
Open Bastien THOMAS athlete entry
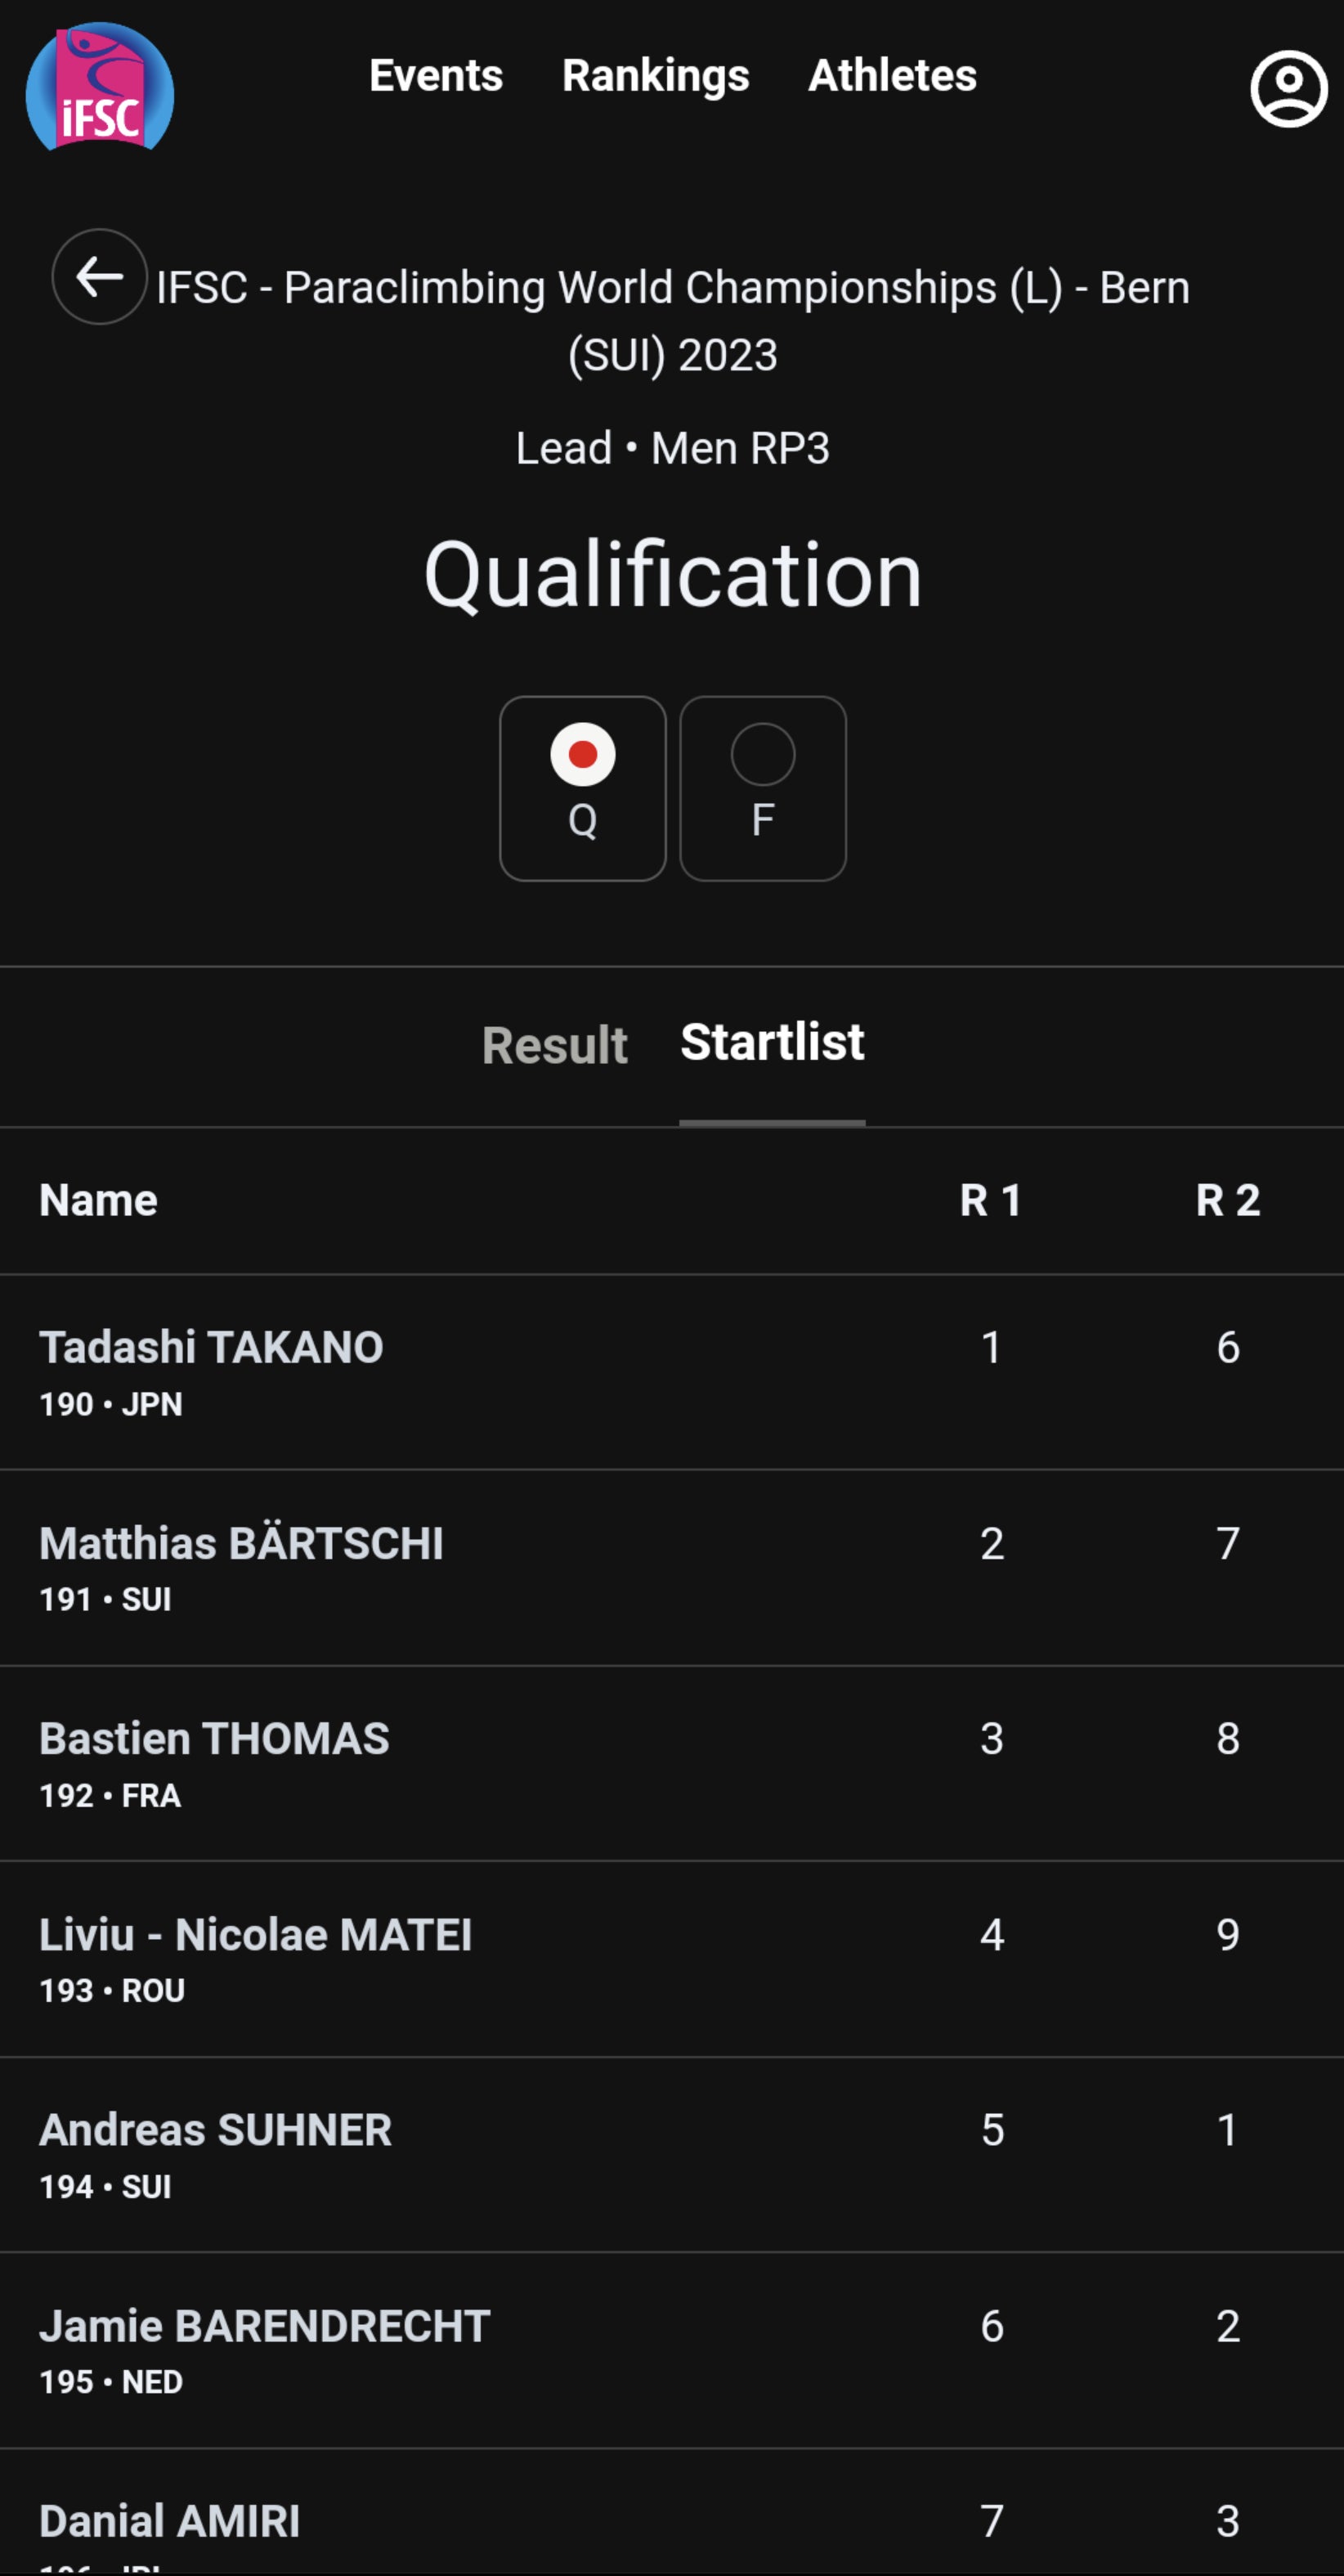[214, 1738]
